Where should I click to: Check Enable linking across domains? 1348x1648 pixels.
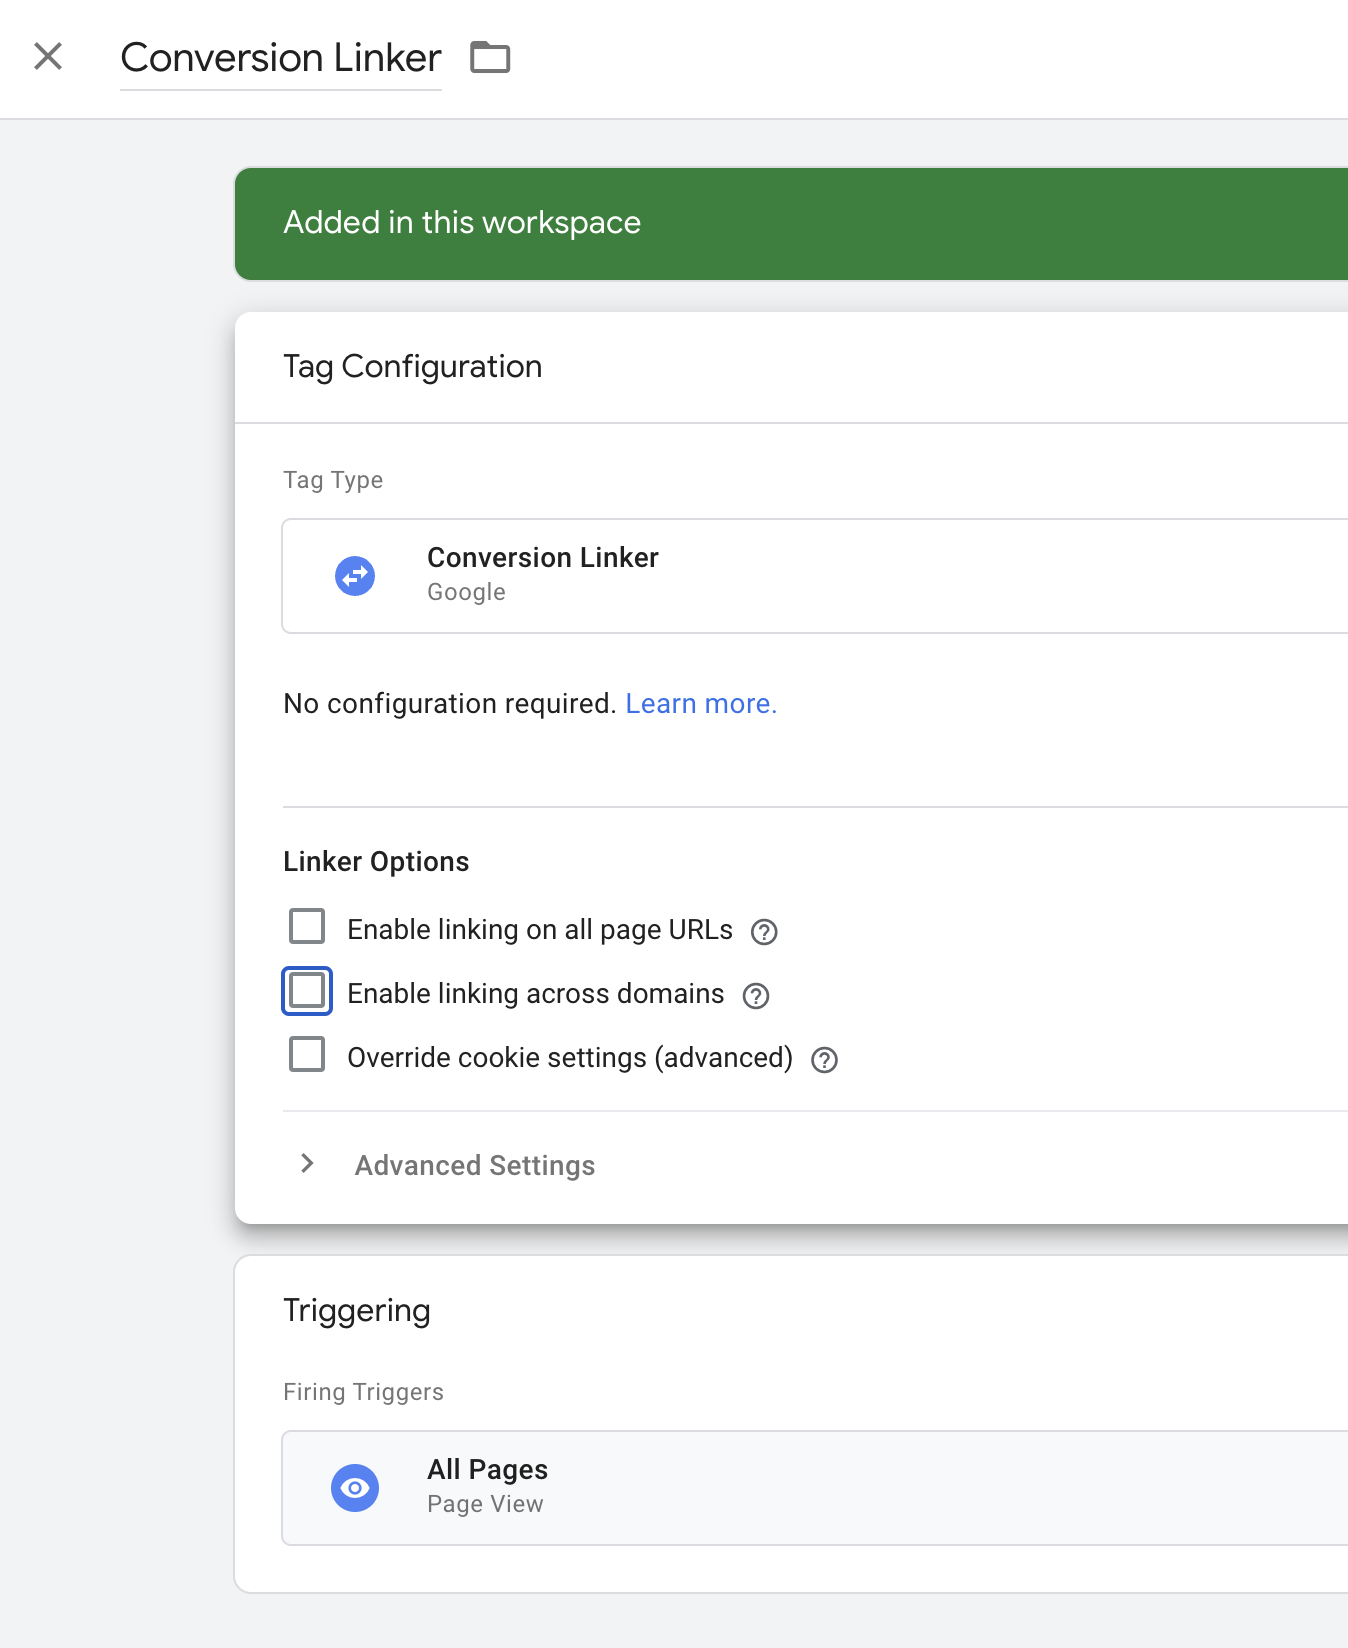pos(307,991)
